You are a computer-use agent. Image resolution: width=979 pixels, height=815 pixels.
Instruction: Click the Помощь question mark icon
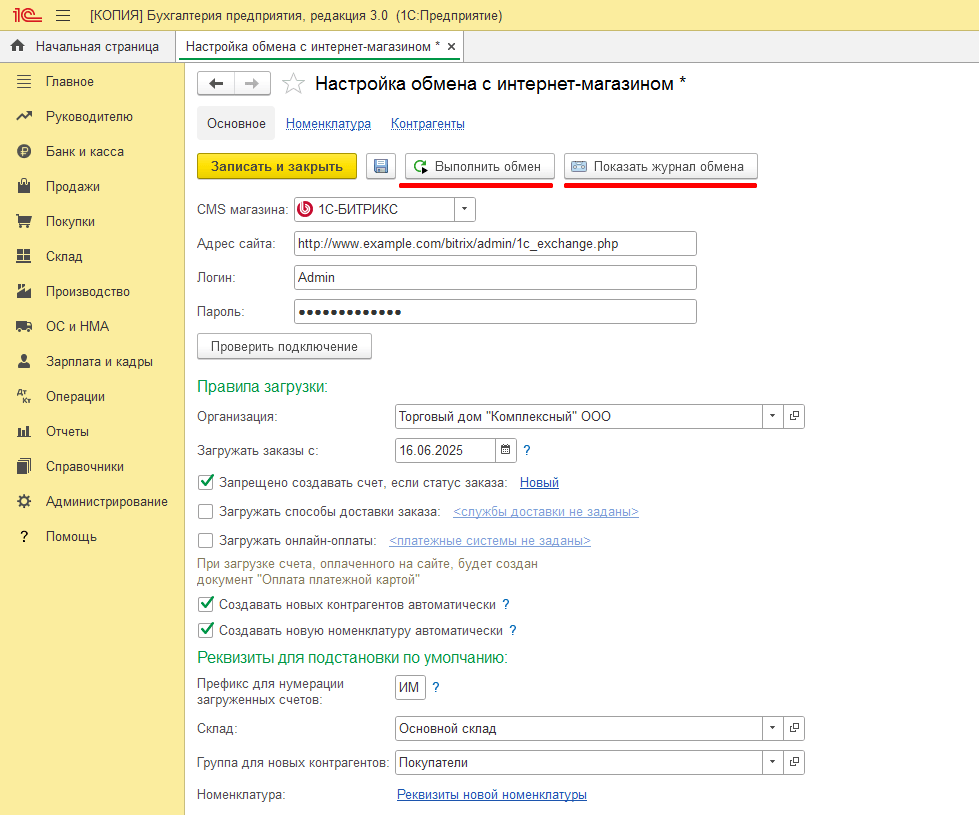[x=24, y=536]
